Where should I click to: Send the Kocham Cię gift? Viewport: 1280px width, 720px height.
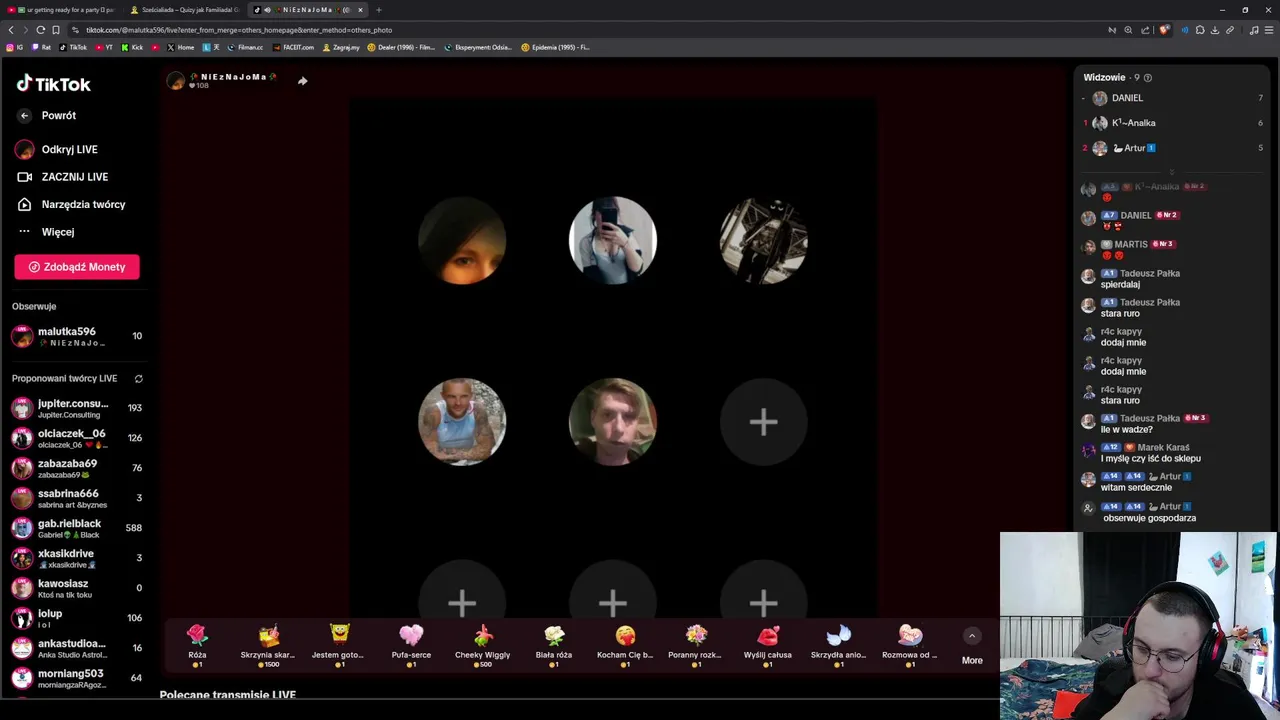click(x=625, y=644)
